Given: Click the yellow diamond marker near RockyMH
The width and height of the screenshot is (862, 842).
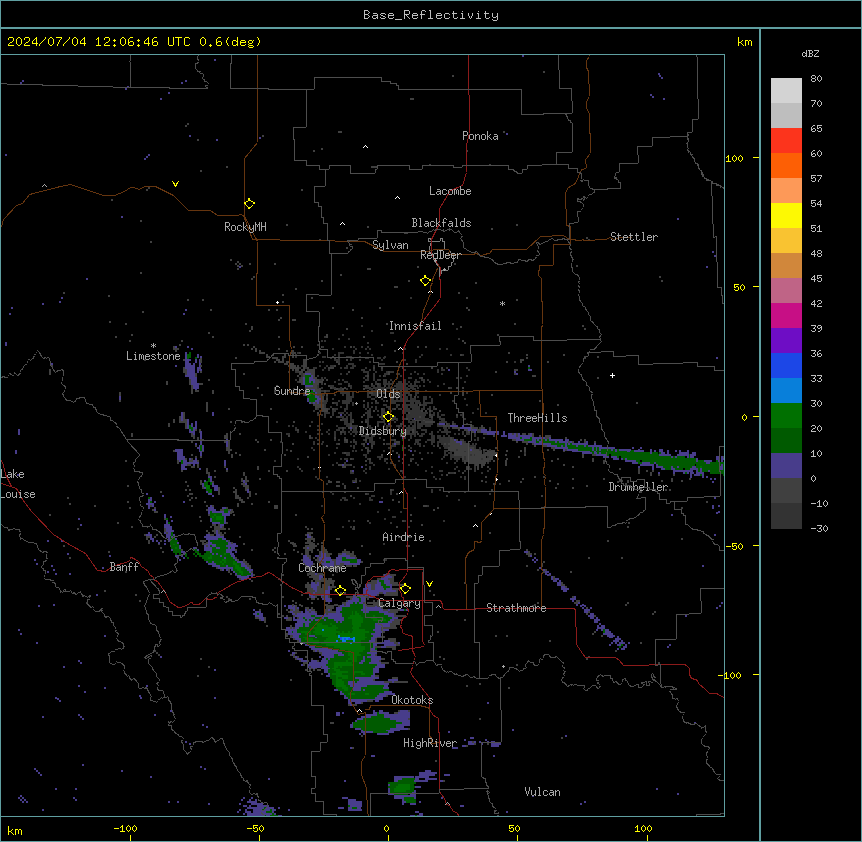Looking at the screenshot, I should tap(249, 204).
